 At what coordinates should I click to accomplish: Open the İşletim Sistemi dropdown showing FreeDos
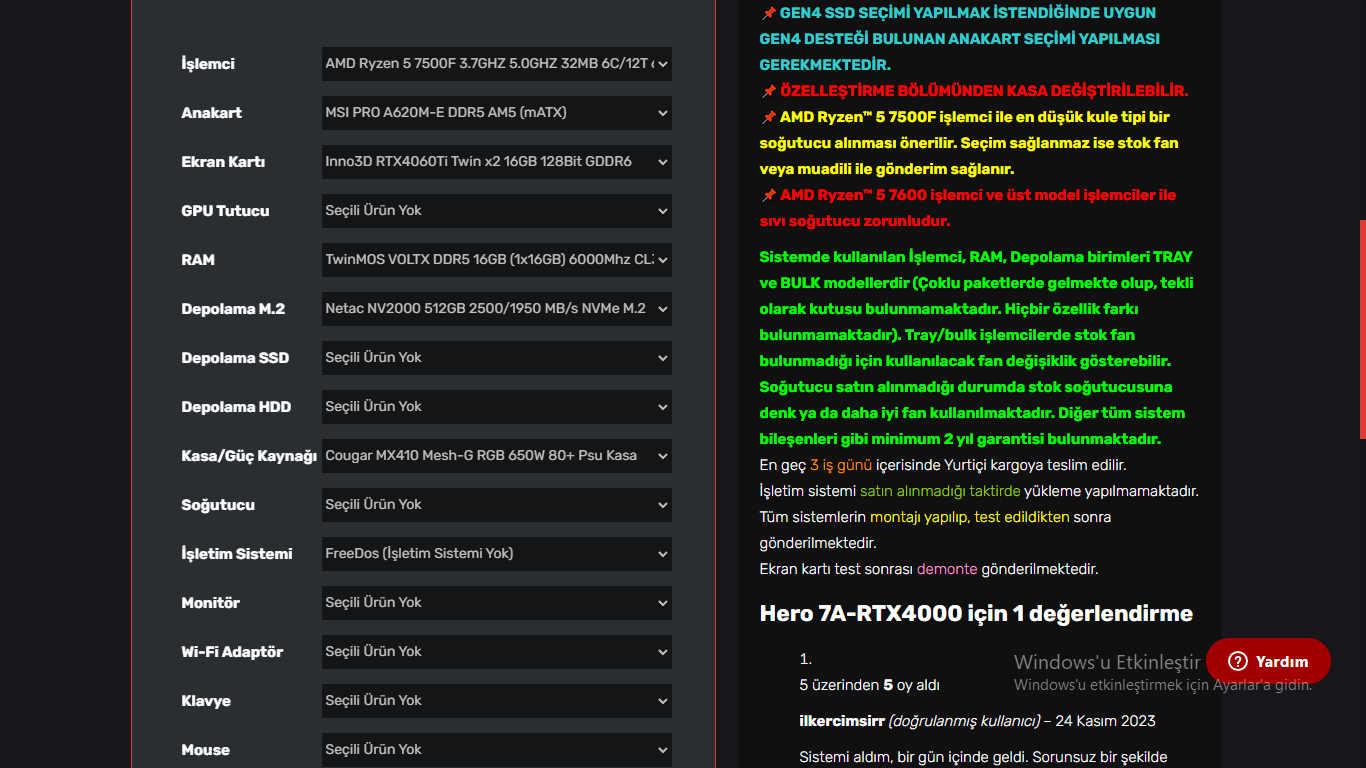pyautogui.click(x=497, y=554)
